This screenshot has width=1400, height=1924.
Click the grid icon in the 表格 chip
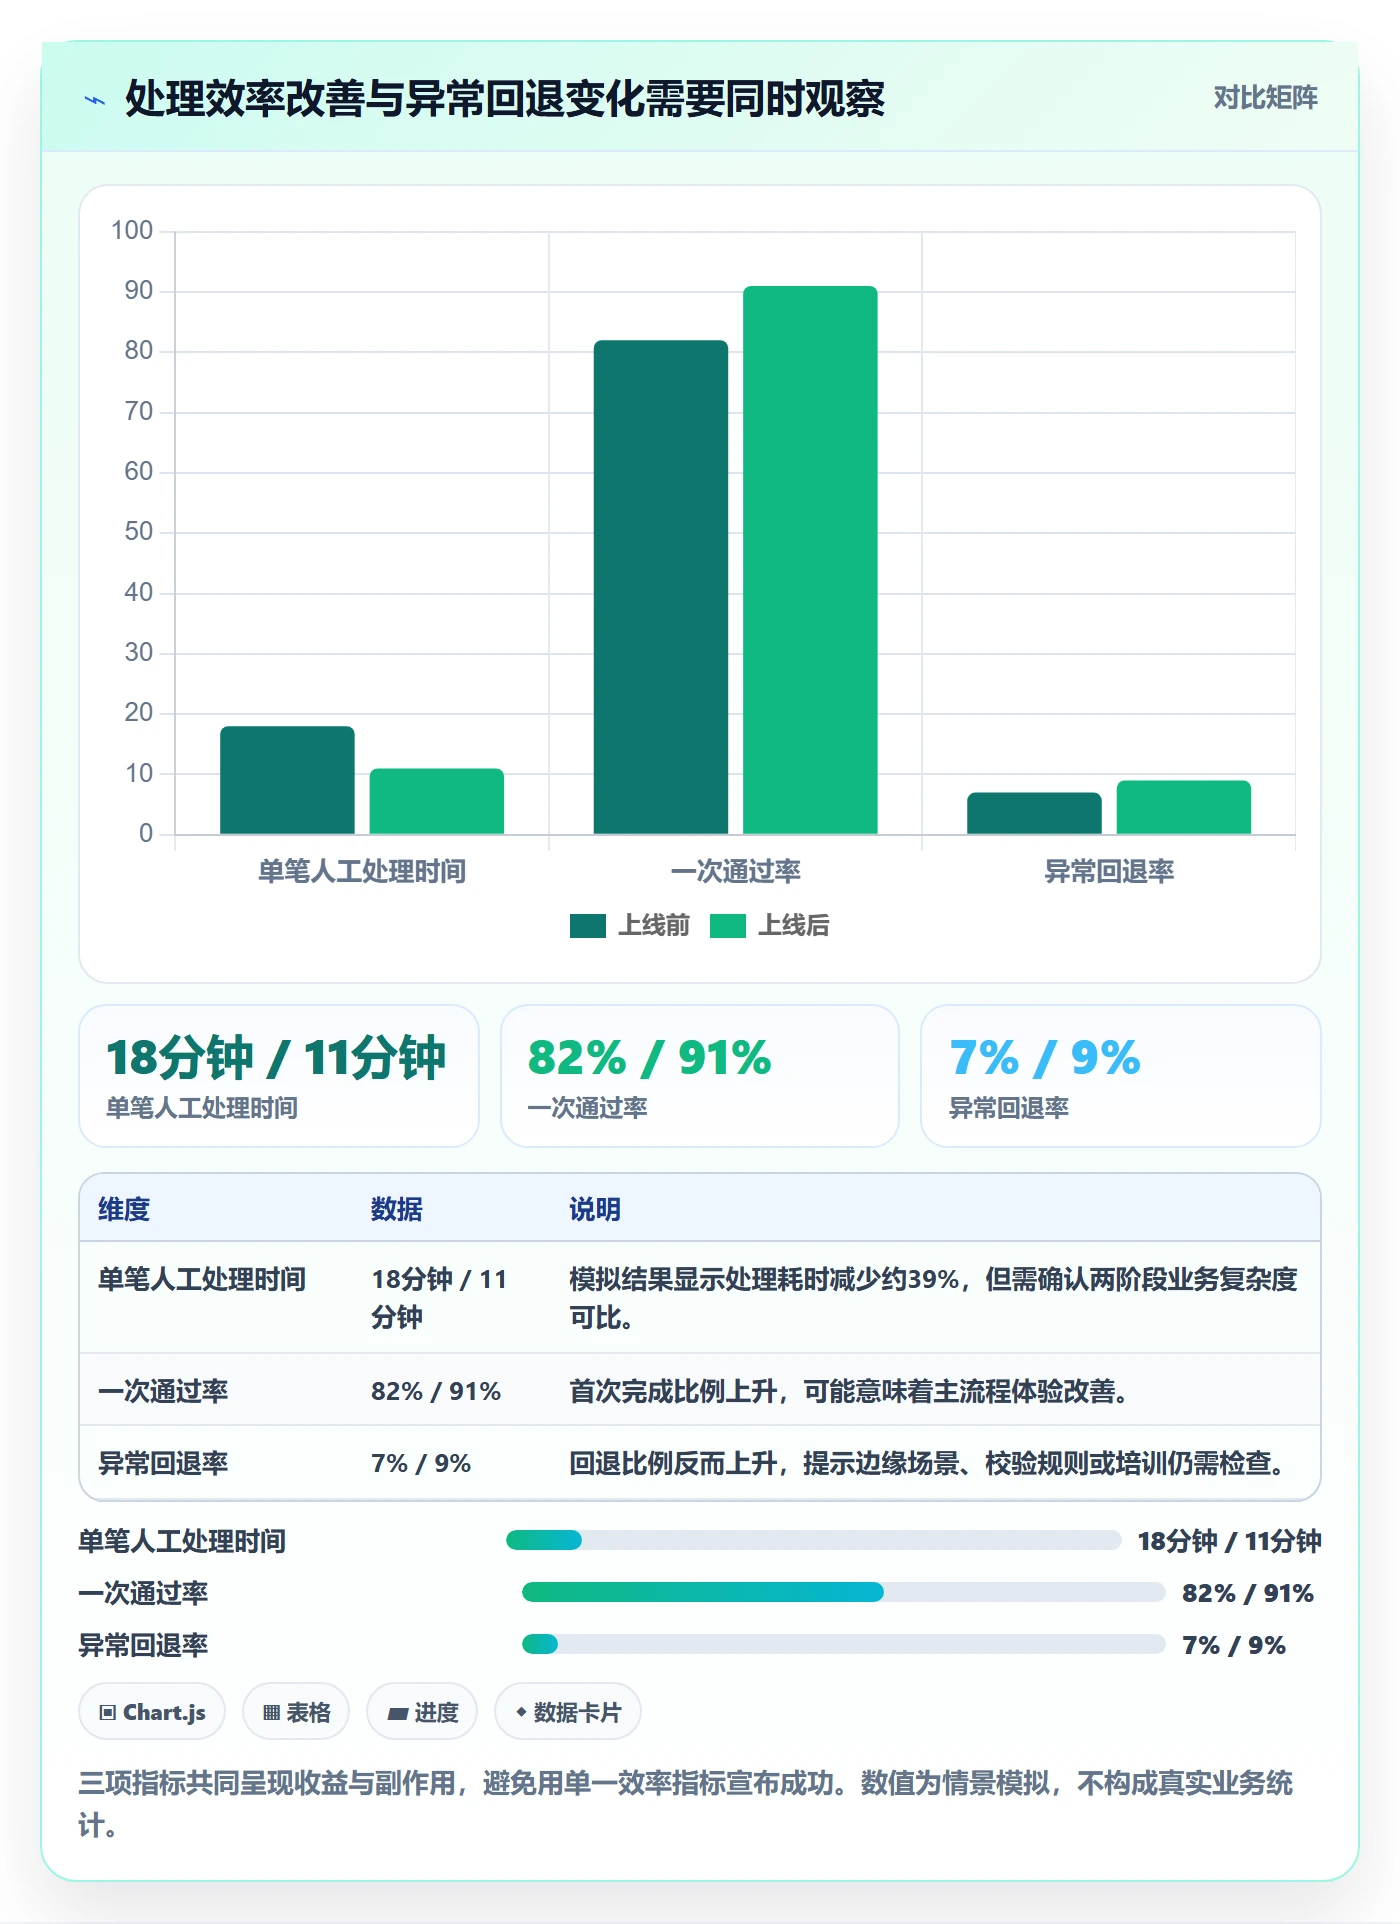[x=271, y=1713]
